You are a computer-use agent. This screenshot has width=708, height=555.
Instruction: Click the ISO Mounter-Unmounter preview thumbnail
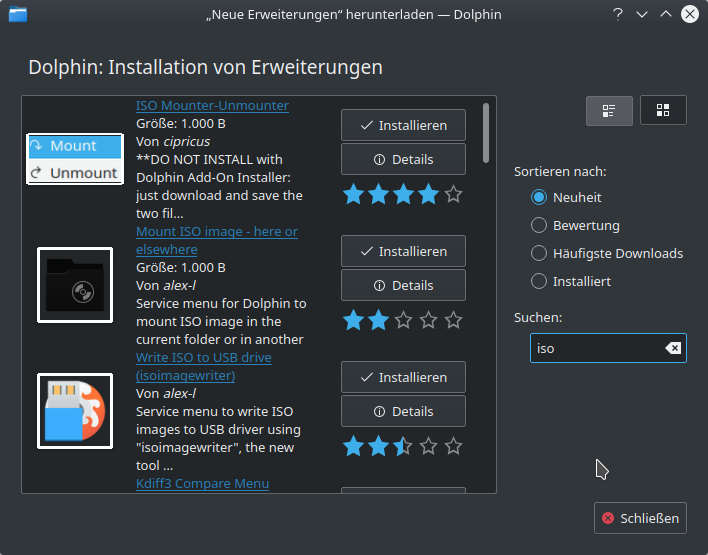[x=74, y=159]
